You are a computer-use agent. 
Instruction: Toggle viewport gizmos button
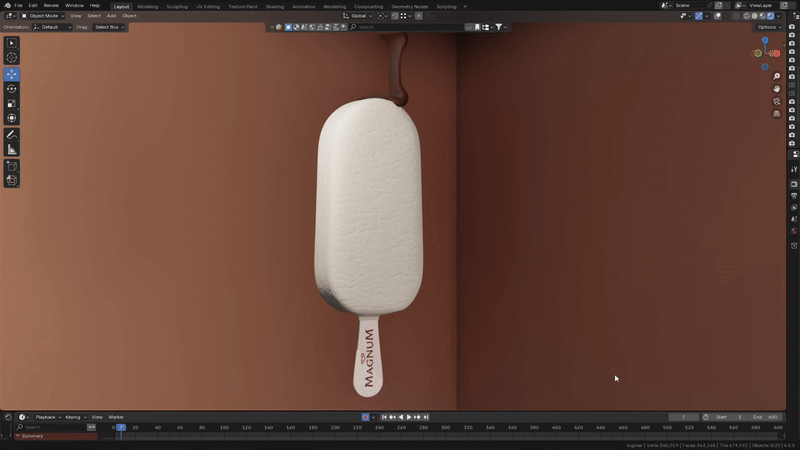[699, 16]
